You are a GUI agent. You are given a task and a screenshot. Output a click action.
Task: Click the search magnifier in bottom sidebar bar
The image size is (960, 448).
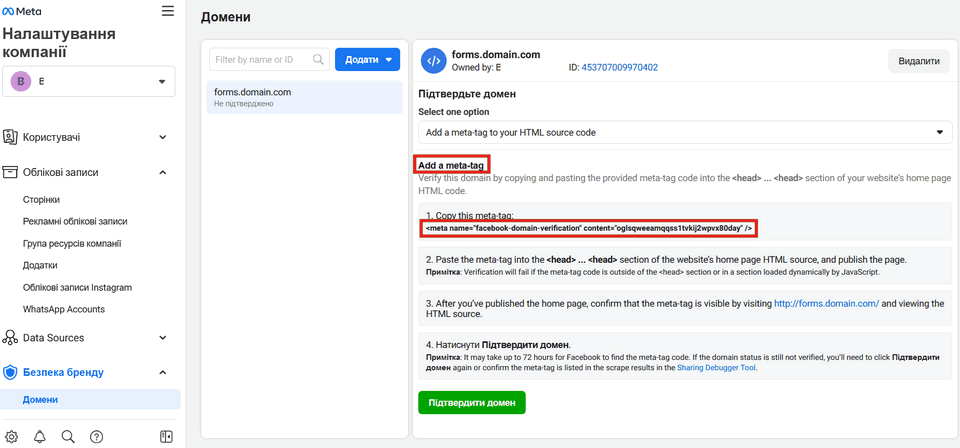tap(68, 437)
